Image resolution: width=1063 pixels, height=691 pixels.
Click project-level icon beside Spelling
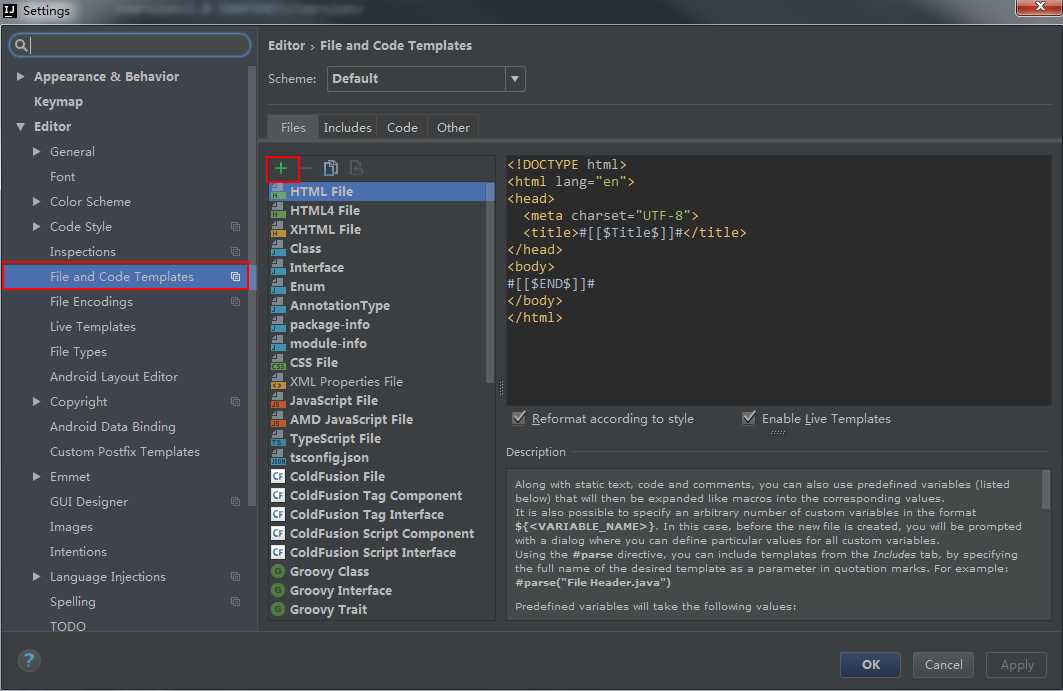click(235, 601)
